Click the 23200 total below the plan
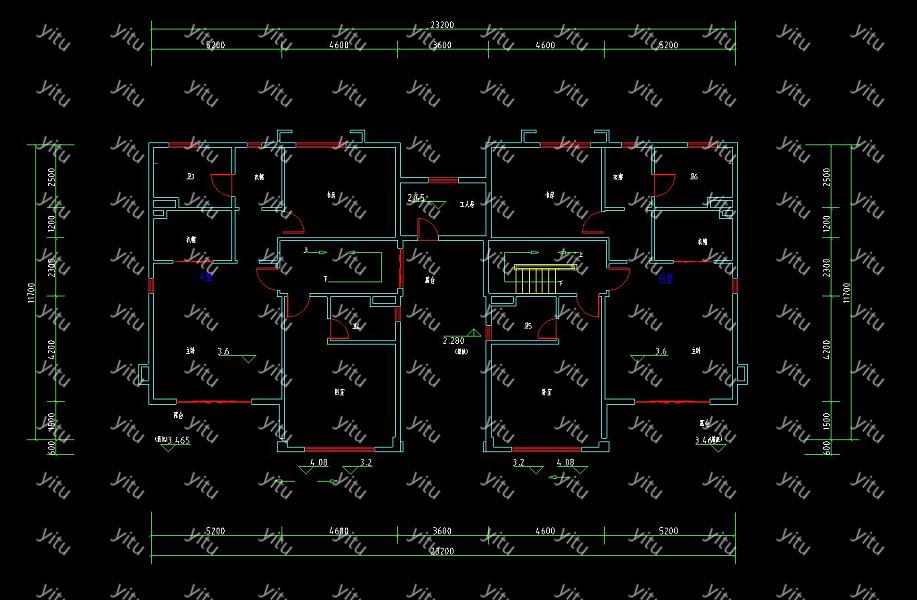The height and width of the screenshot is (600, 917). pyautogui.click(x=442, y=551)
